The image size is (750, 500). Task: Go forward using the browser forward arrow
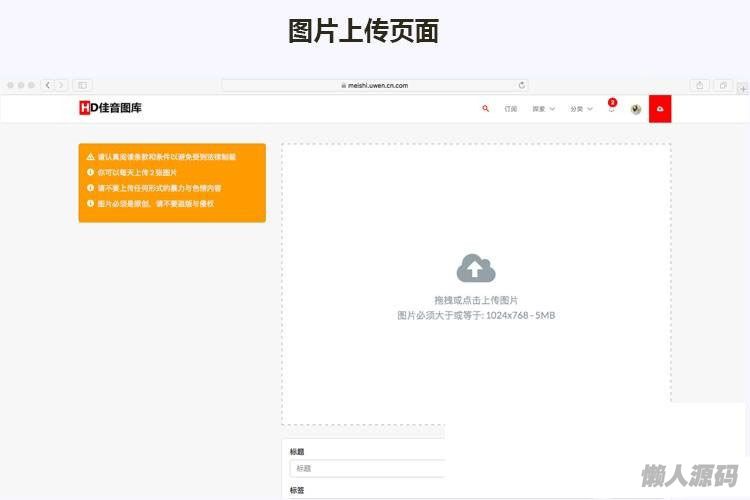[x=61, y=86]
